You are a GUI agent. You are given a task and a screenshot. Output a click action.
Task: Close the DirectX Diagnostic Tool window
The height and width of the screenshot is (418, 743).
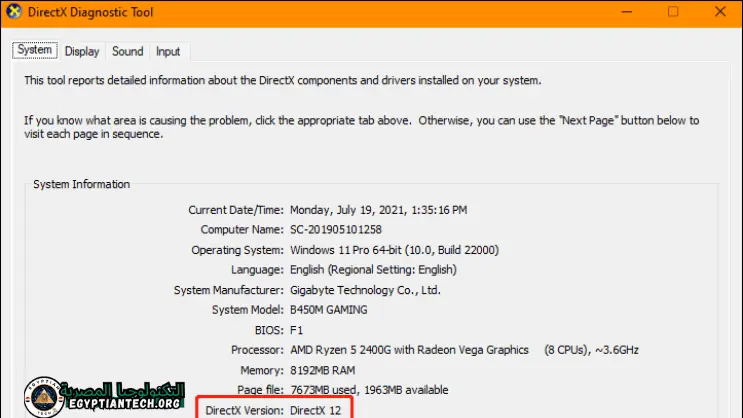720,12
